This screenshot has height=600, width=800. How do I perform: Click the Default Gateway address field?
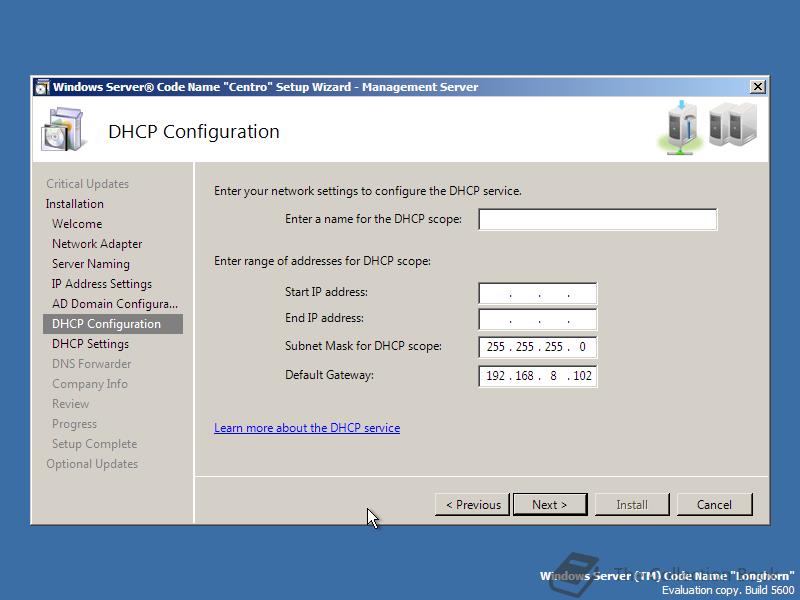pyautogui.click(x=538, y=376)
